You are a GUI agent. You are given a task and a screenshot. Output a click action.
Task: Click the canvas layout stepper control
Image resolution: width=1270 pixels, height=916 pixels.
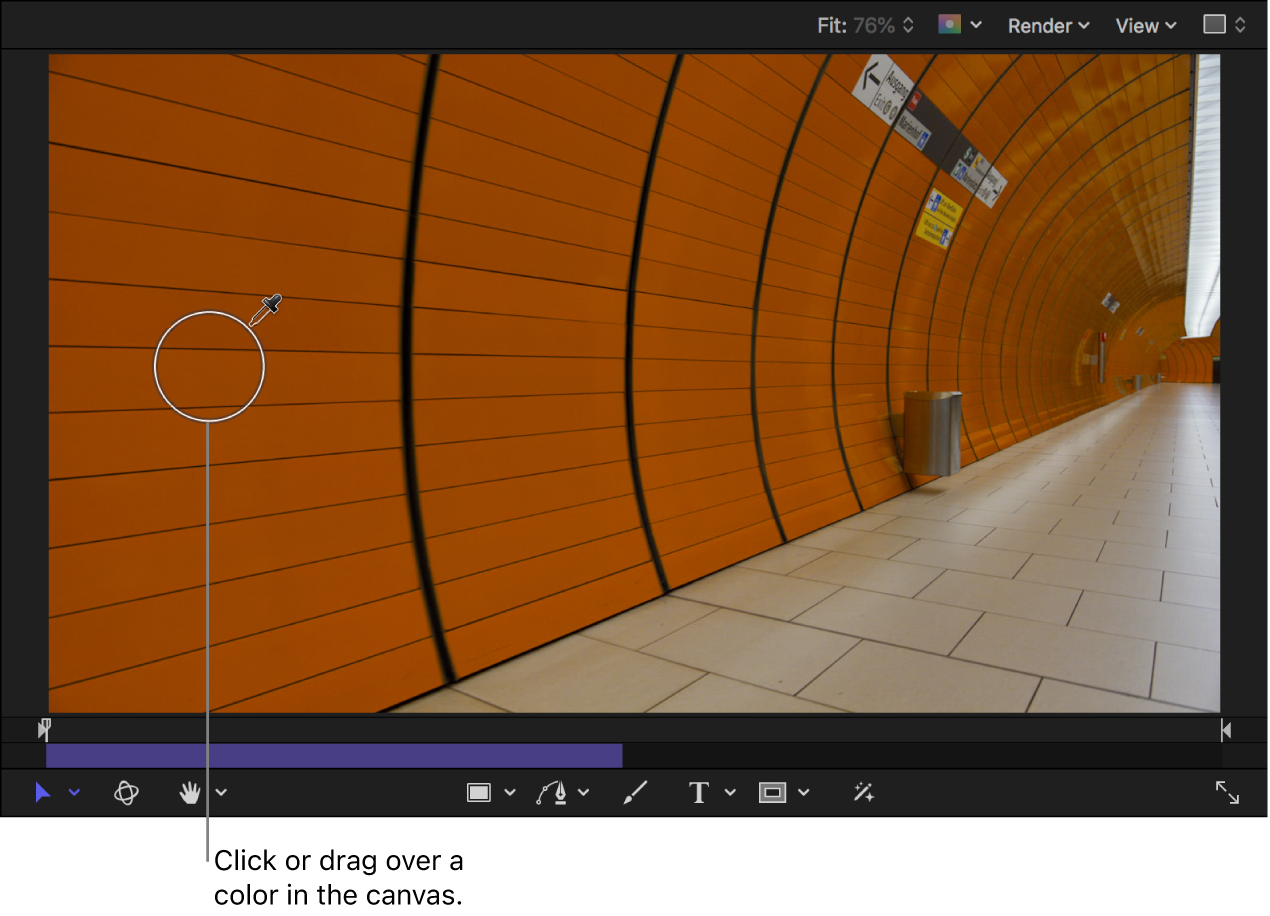point(1222,25)
